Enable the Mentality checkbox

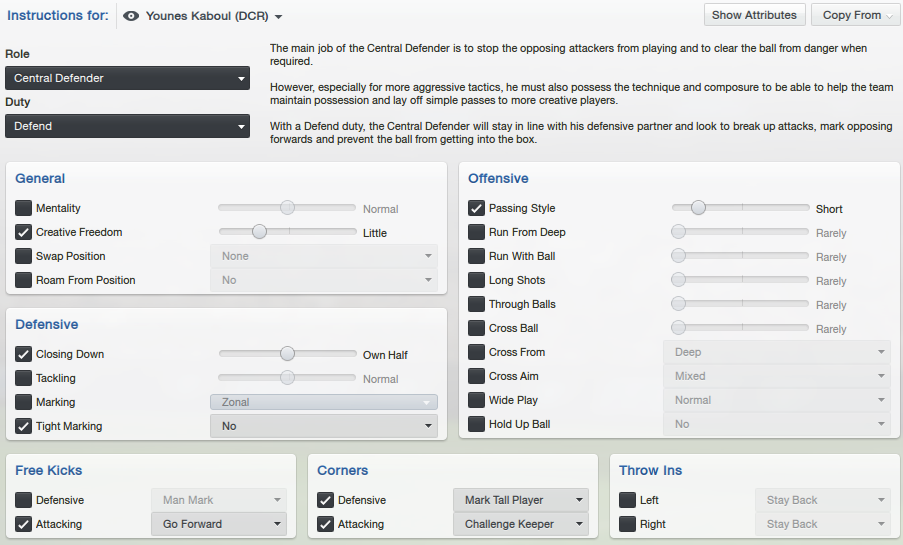(x=24, y=208)
